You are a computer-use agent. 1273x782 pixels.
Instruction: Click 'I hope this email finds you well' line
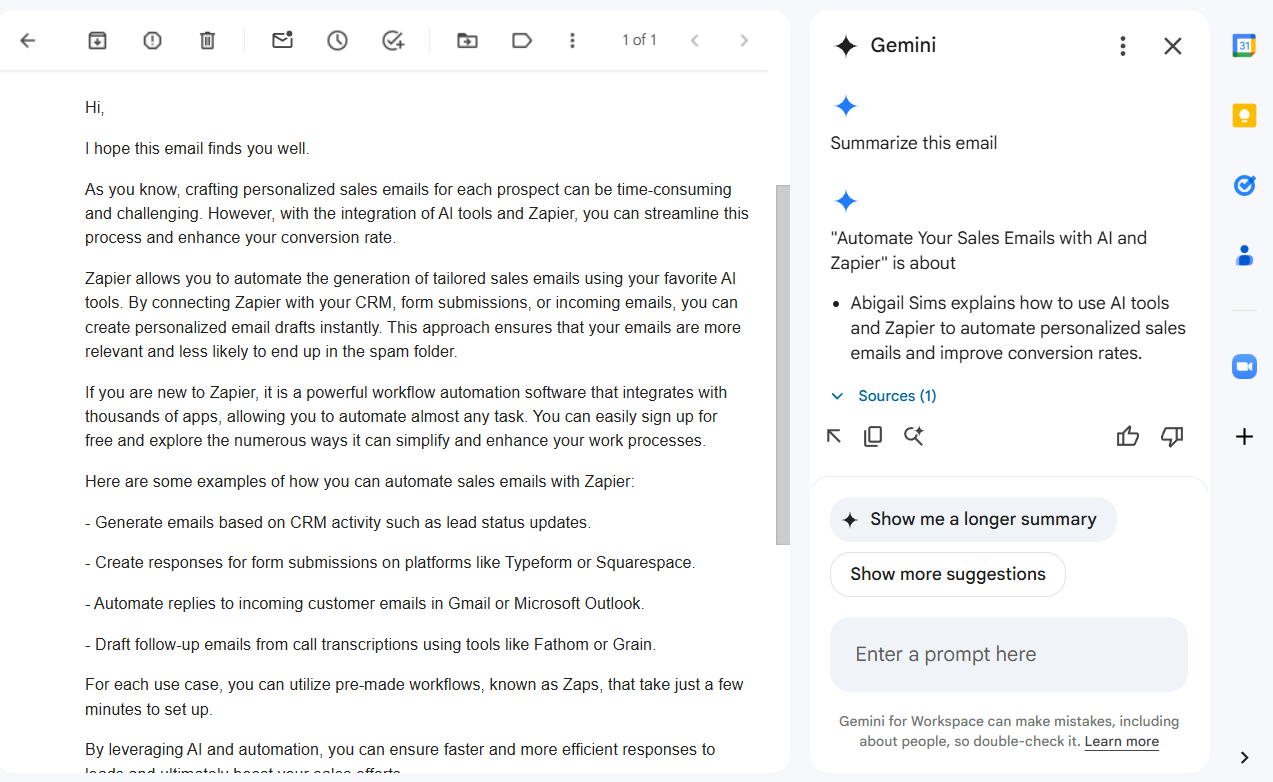click(x=197, y=148)
